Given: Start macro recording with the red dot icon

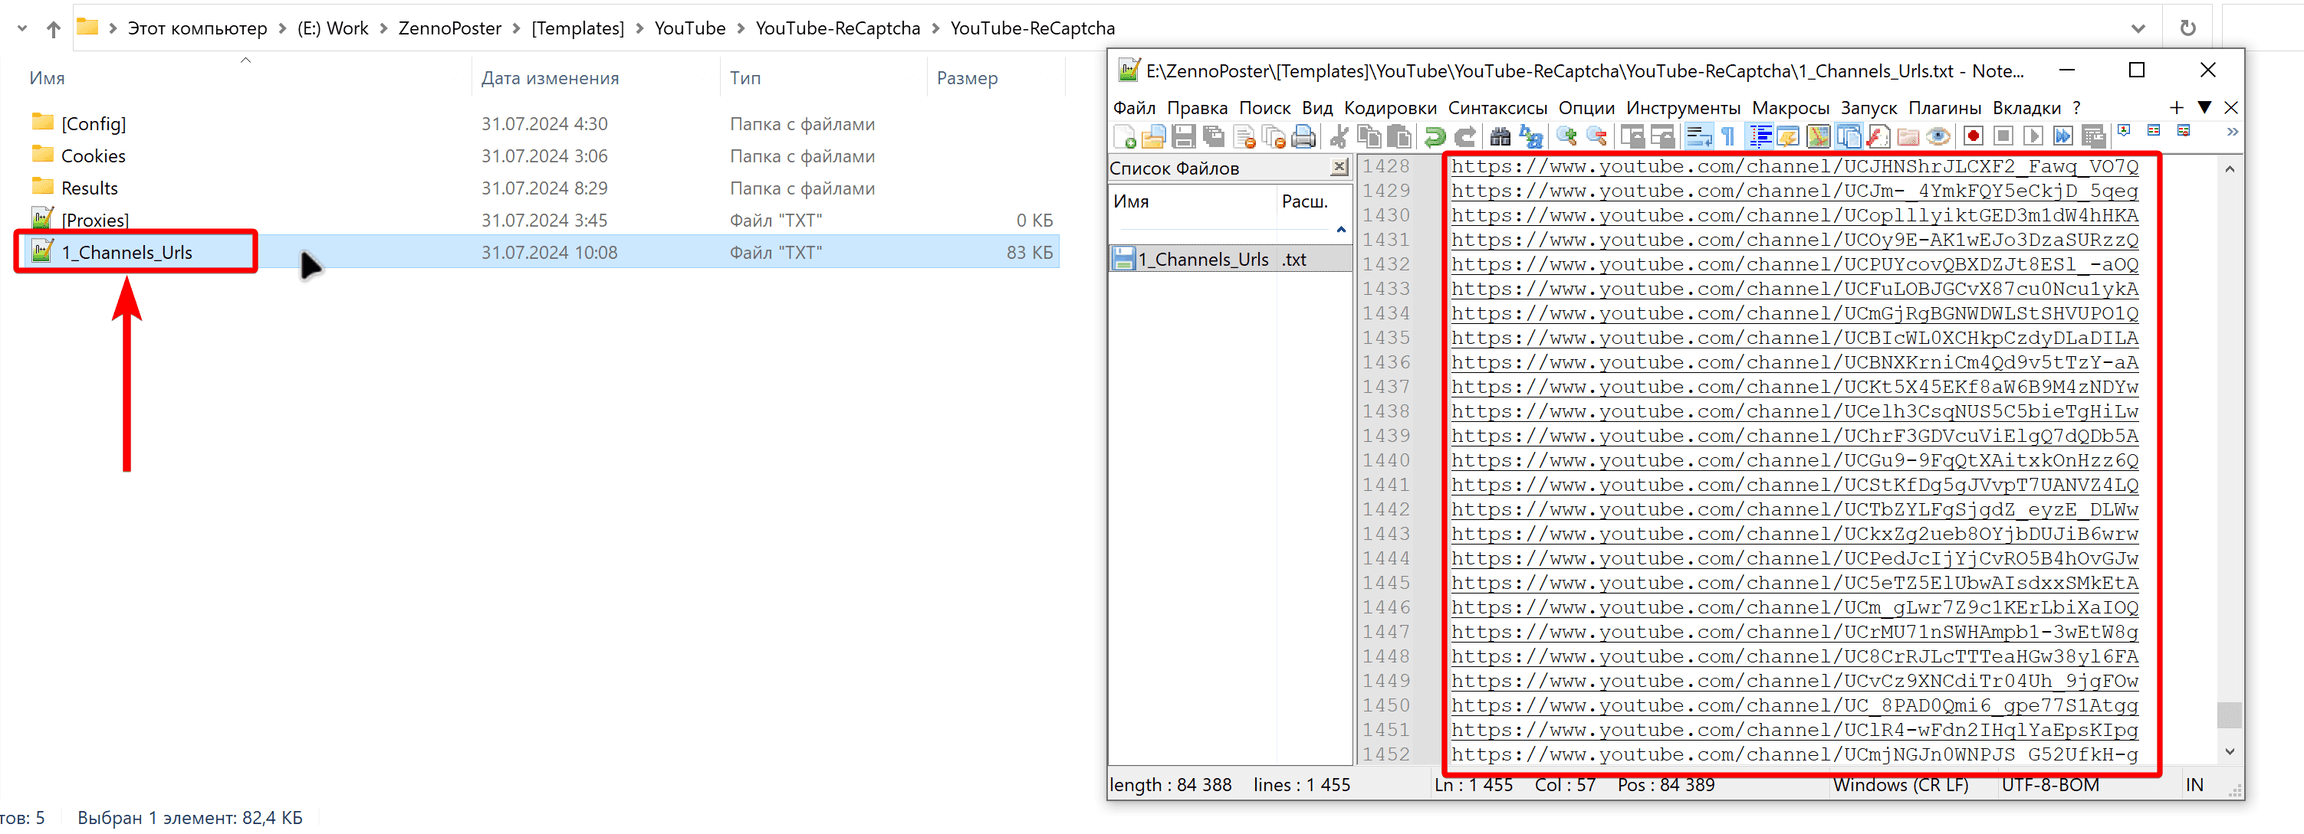Looking at the screenshot, I should pos(1973,137).
